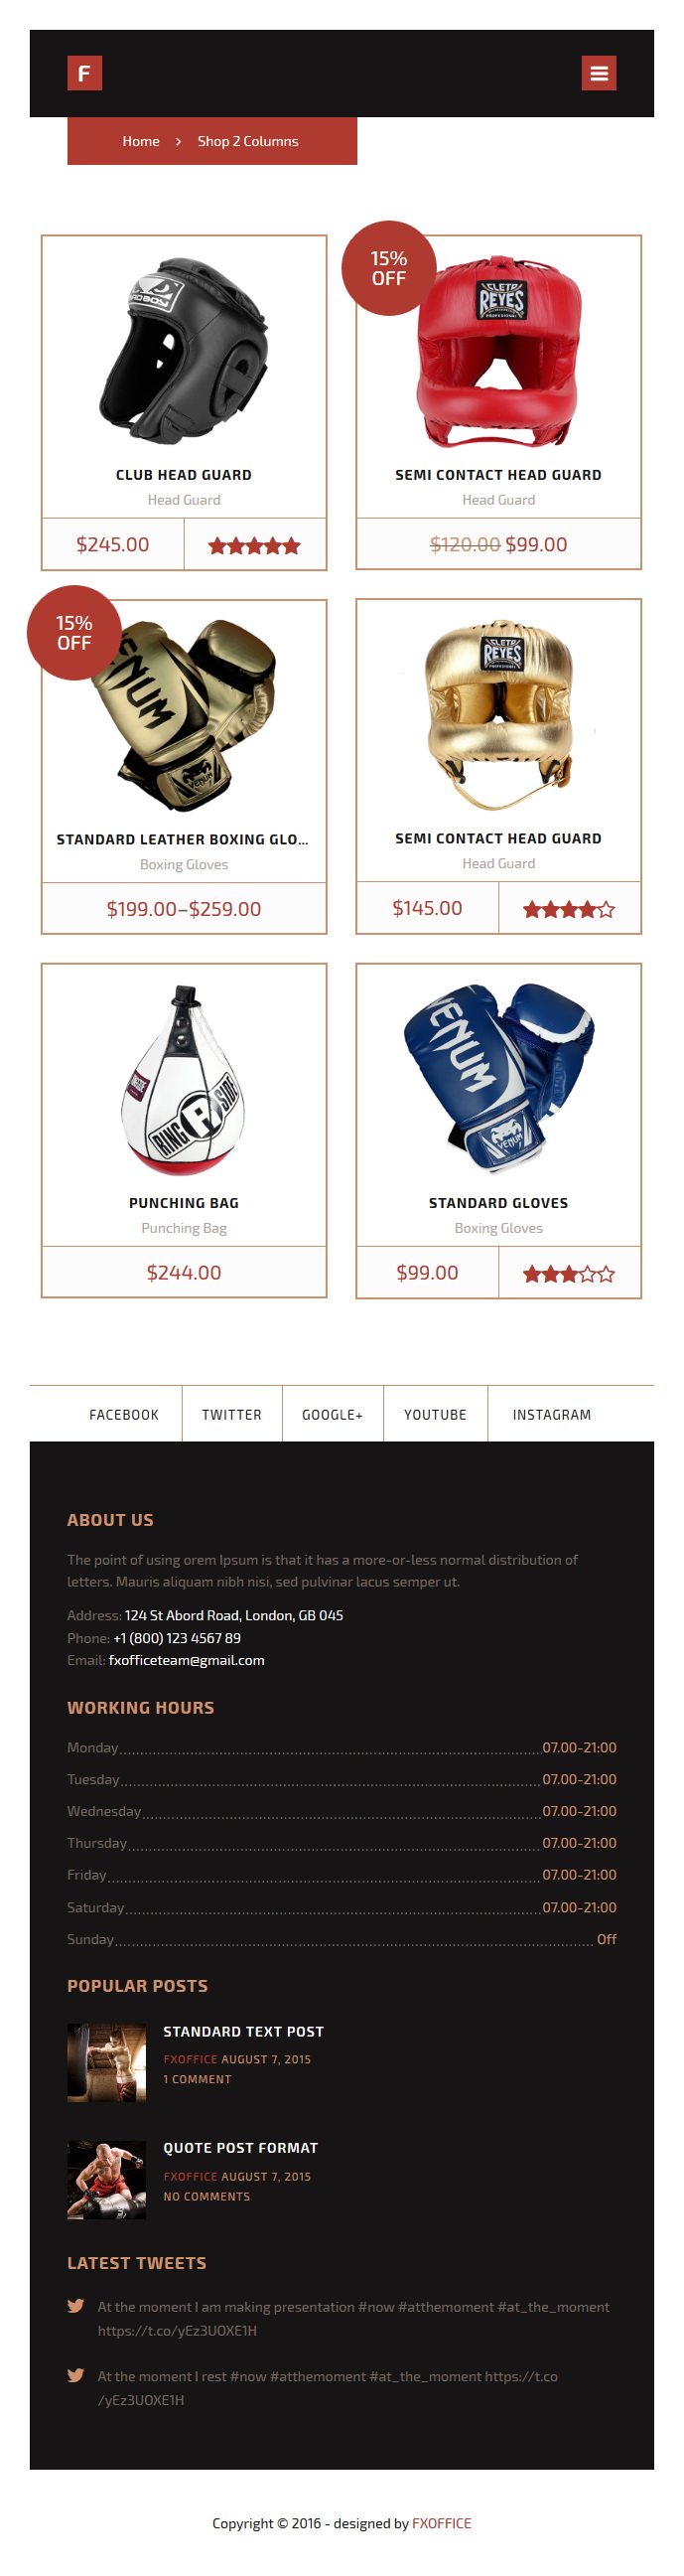The image size is (684, 2576).
Task: Click the second tweet Twitter bird icon
Action: 76,2374
